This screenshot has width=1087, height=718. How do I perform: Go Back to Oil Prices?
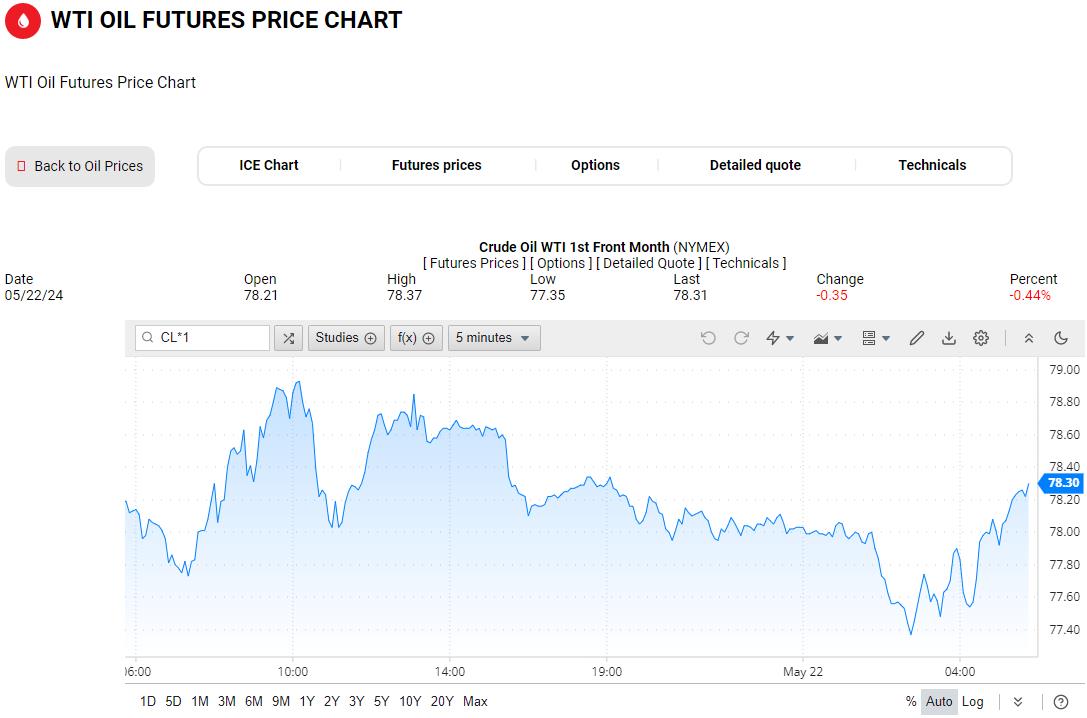[80, 166]
